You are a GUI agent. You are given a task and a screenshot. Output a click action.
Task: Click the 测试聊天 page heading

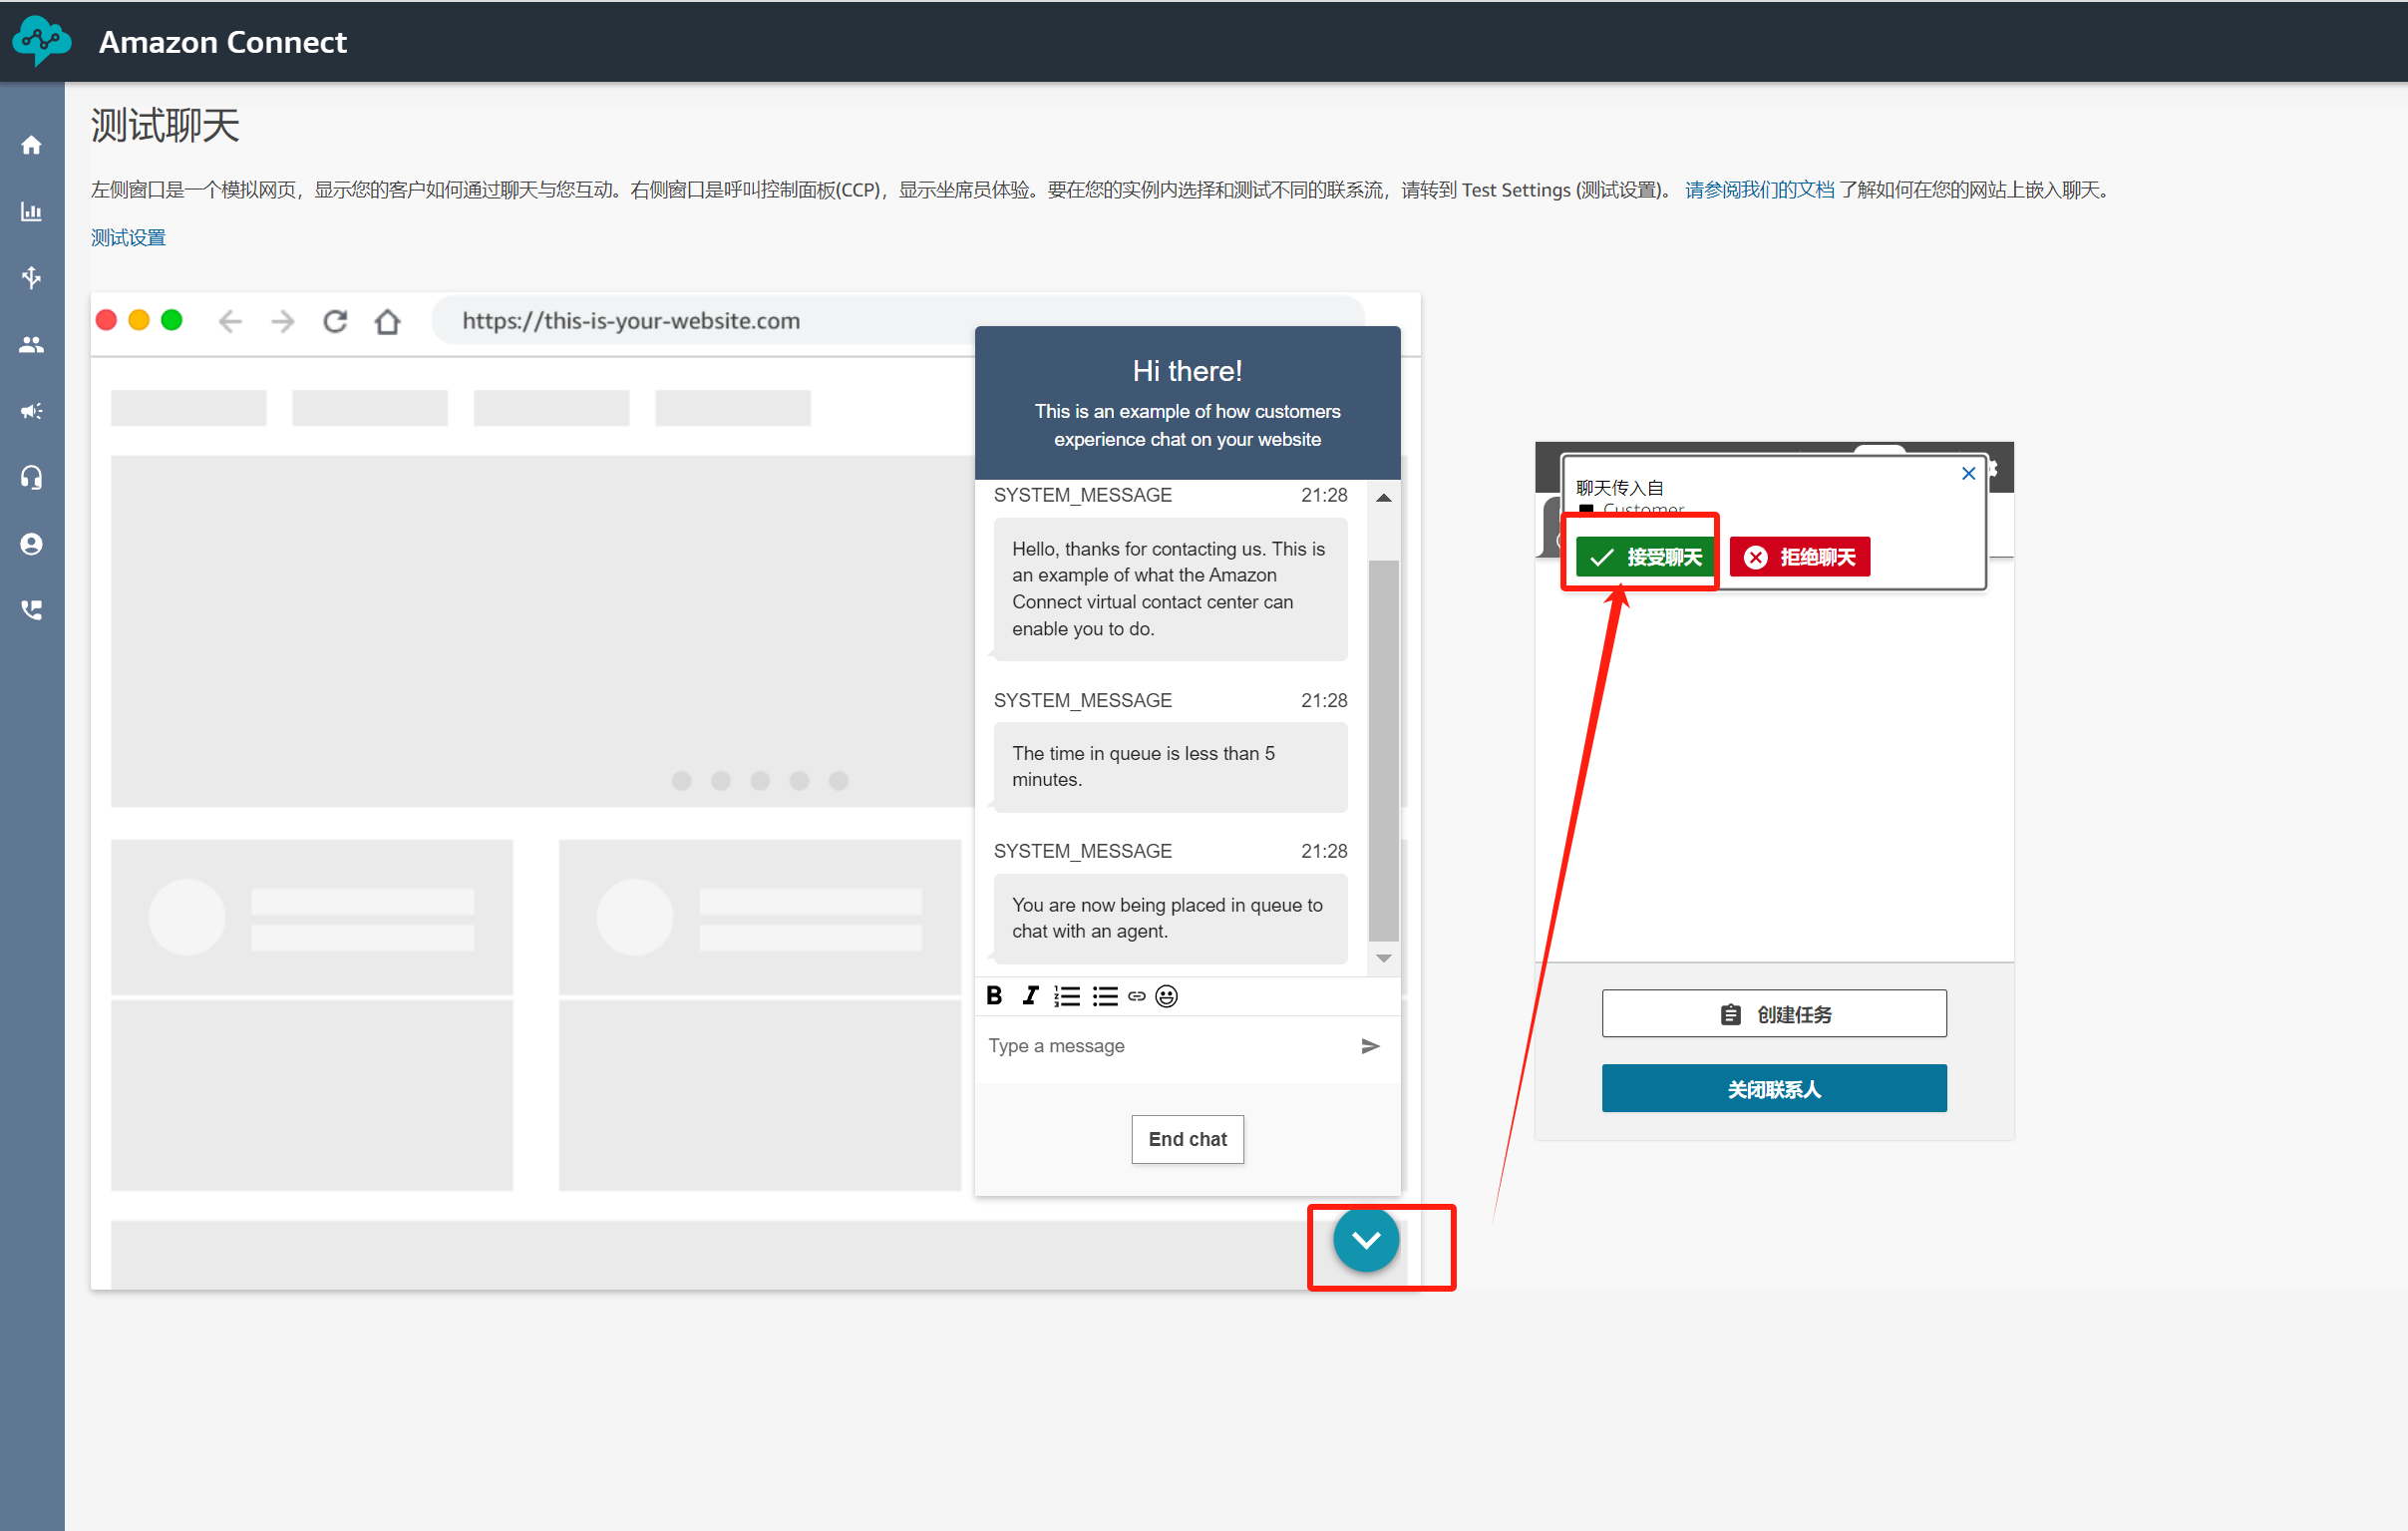pos(165,126)
